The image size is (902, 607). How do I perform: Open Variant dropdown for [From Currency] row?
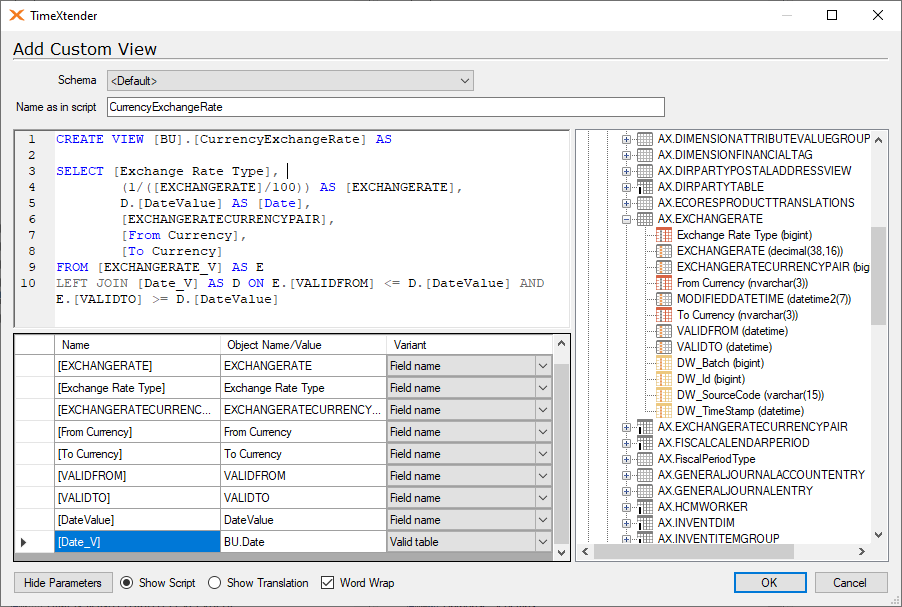[x=542, y=432]
